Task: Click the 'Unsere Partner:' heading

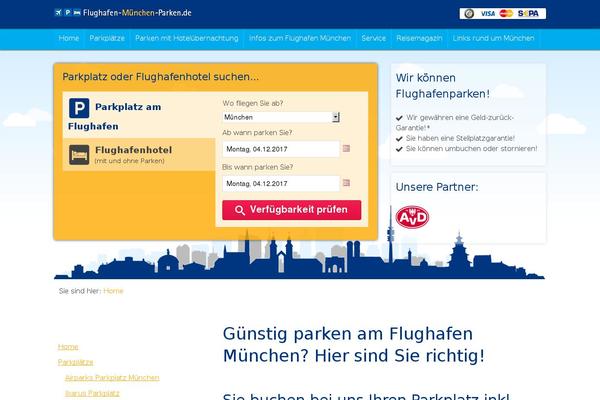Action: [x=437, y=187]
